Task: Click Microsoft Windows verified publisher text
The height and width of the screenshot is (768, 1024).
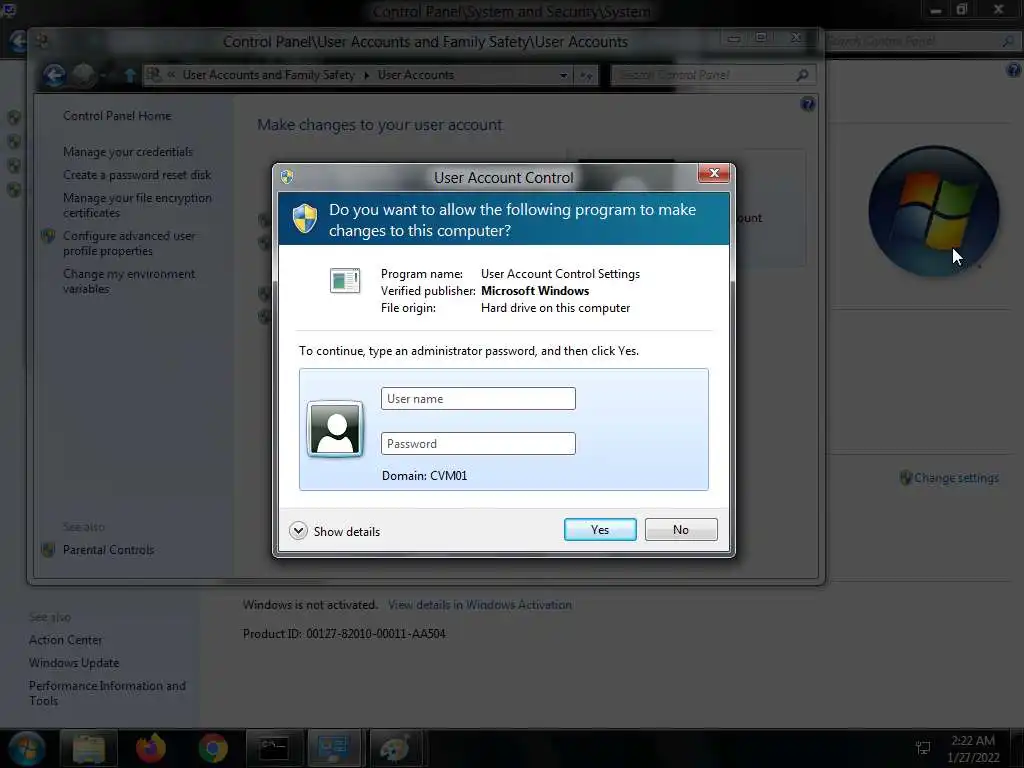Action: 535,291
